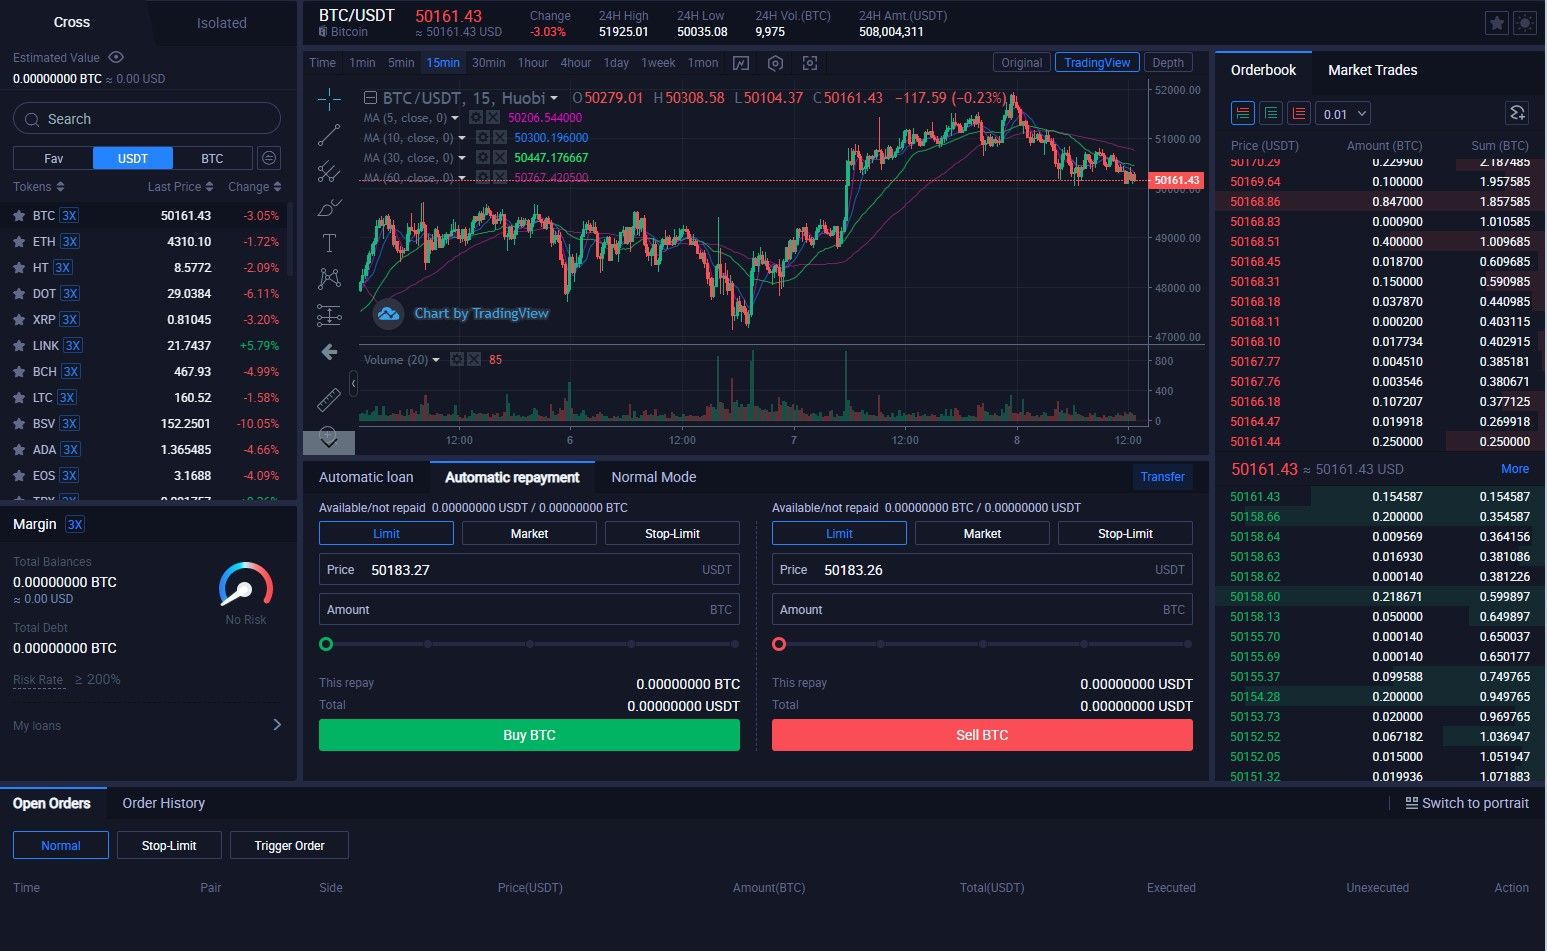Click the green Buy BTC button
Image resolution: width=1547 pixels, height=951 pixels.
click(529, 735)
